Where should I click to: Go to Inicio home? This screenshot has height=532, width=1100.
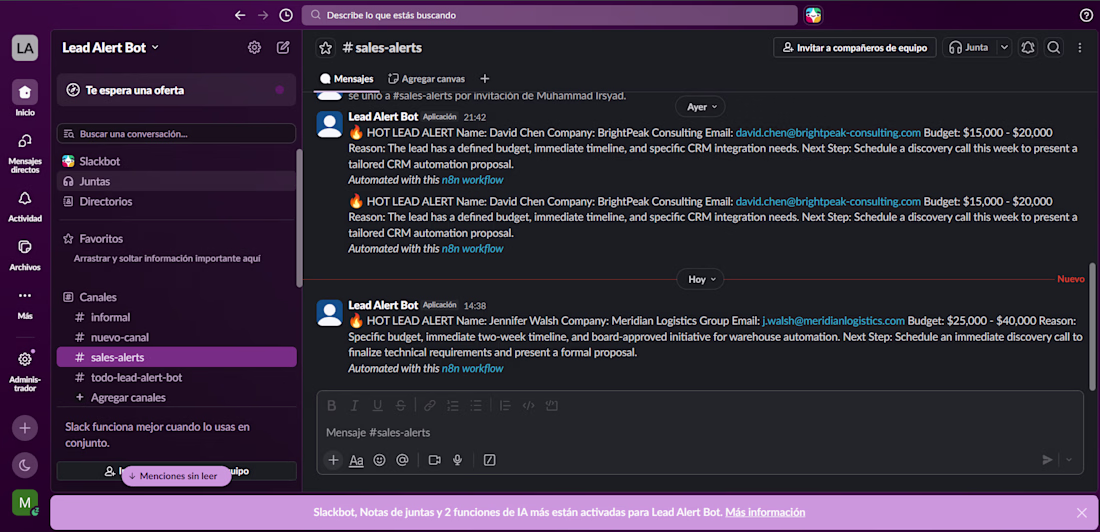click(x=25, y=98)
